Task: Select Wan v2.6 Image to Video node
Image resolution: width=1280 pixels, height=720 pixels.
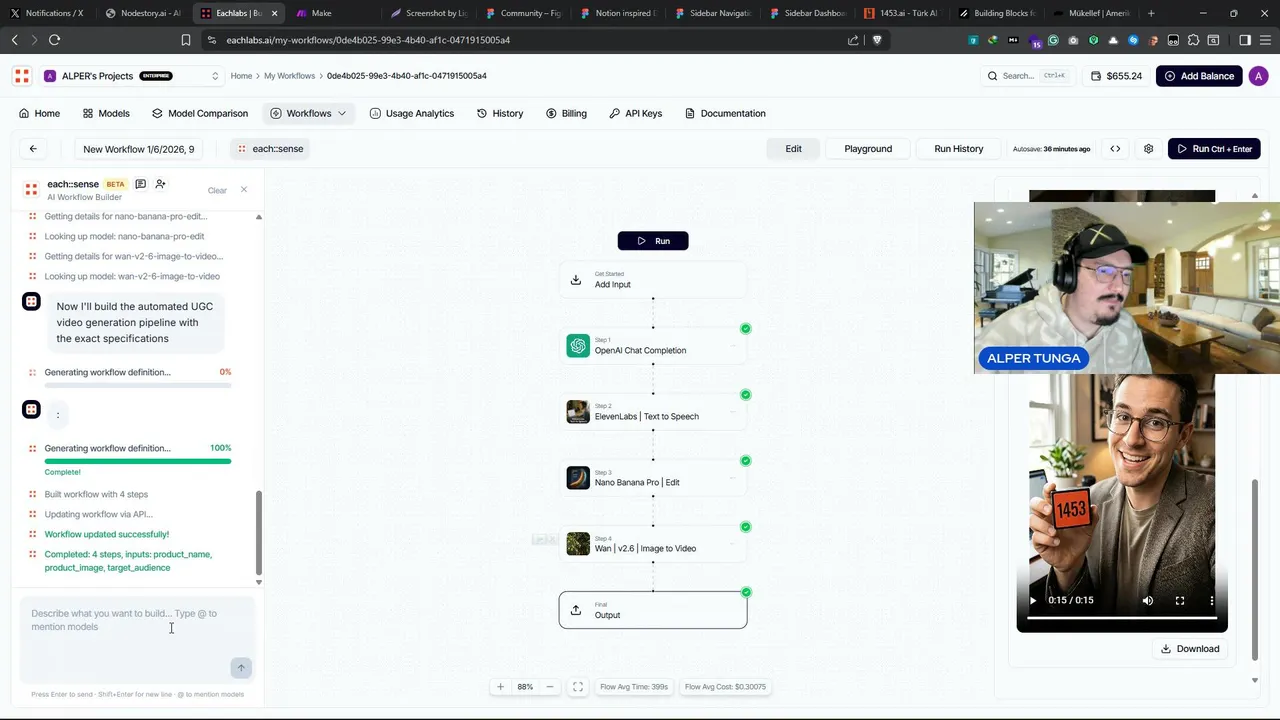Action: tap(653, 544)
